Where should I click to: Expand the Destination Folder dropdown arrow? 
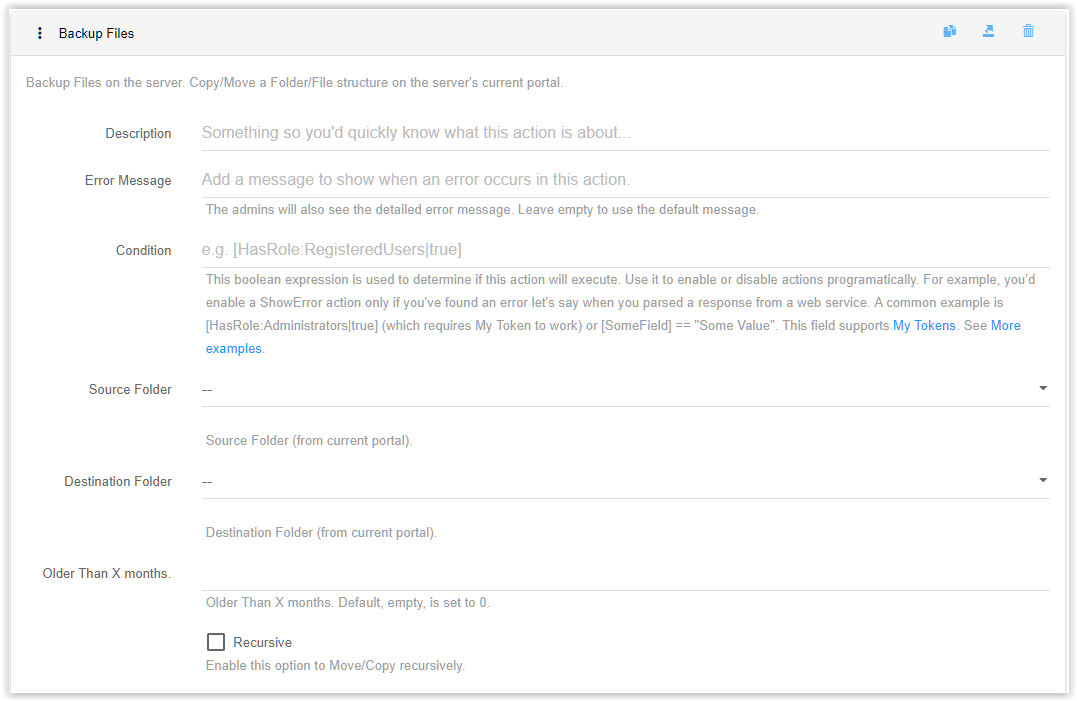1043,481
